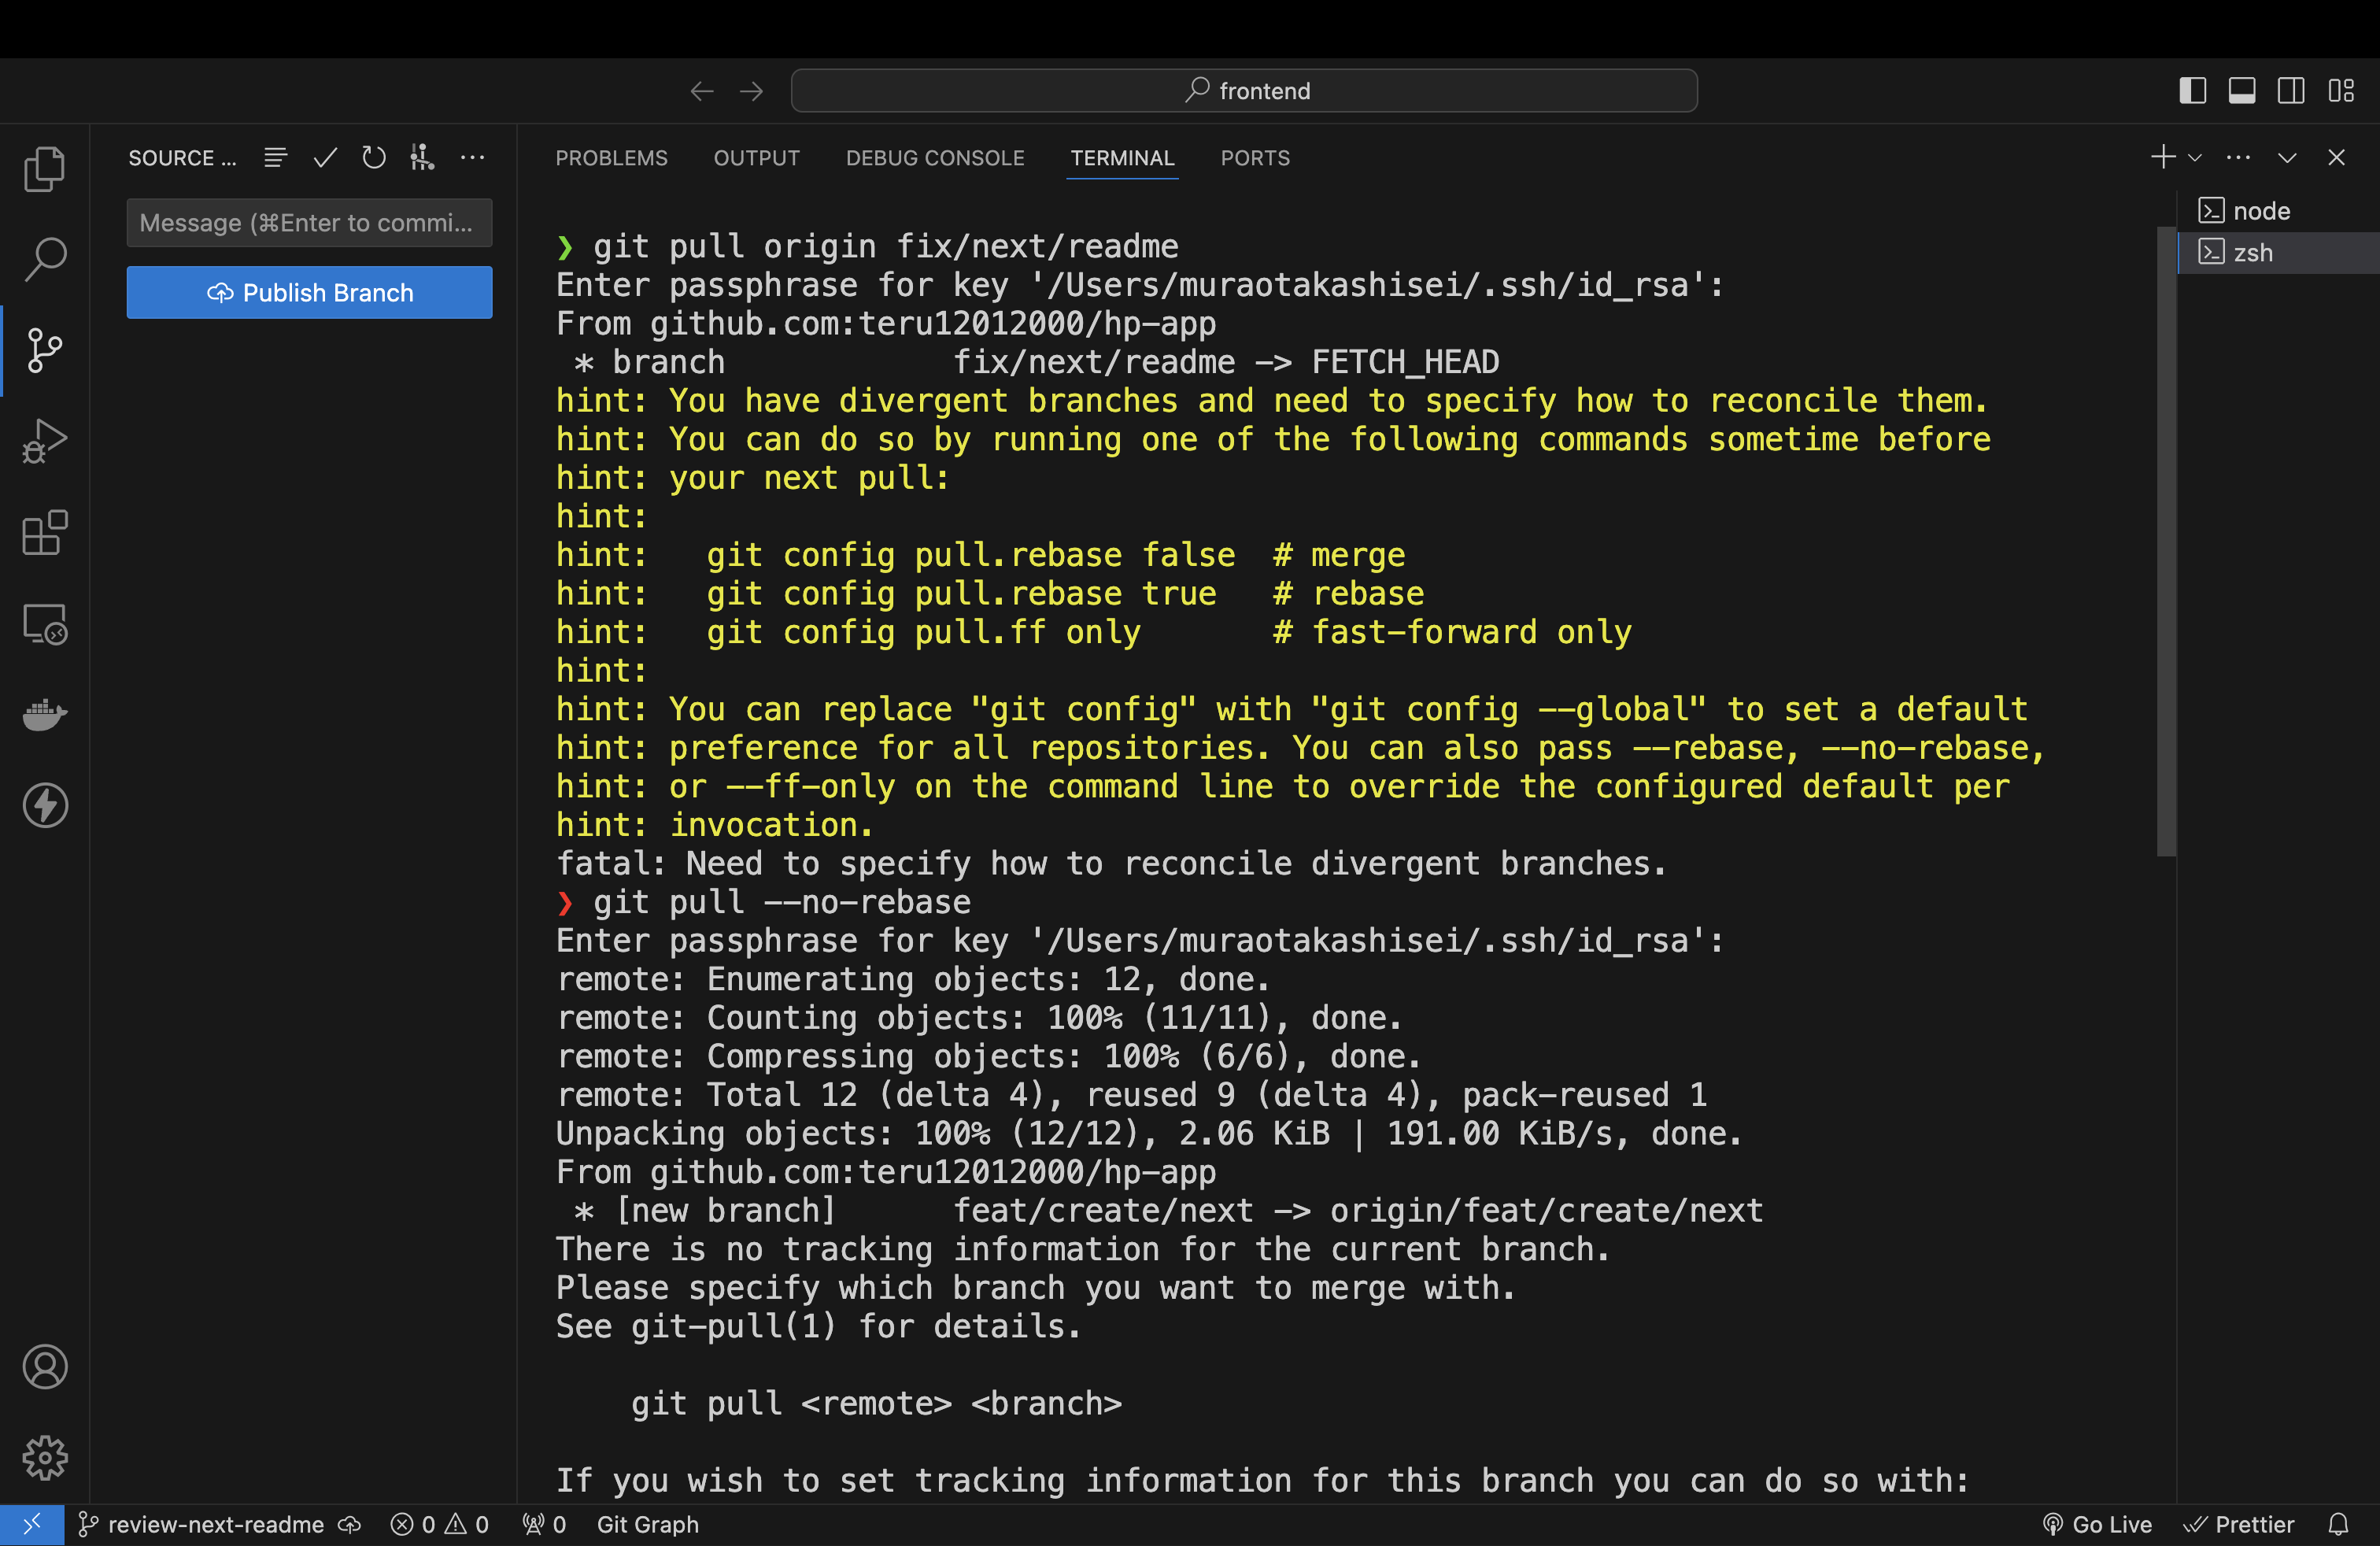Collapse the panel using the chevron

[2287, 158]
